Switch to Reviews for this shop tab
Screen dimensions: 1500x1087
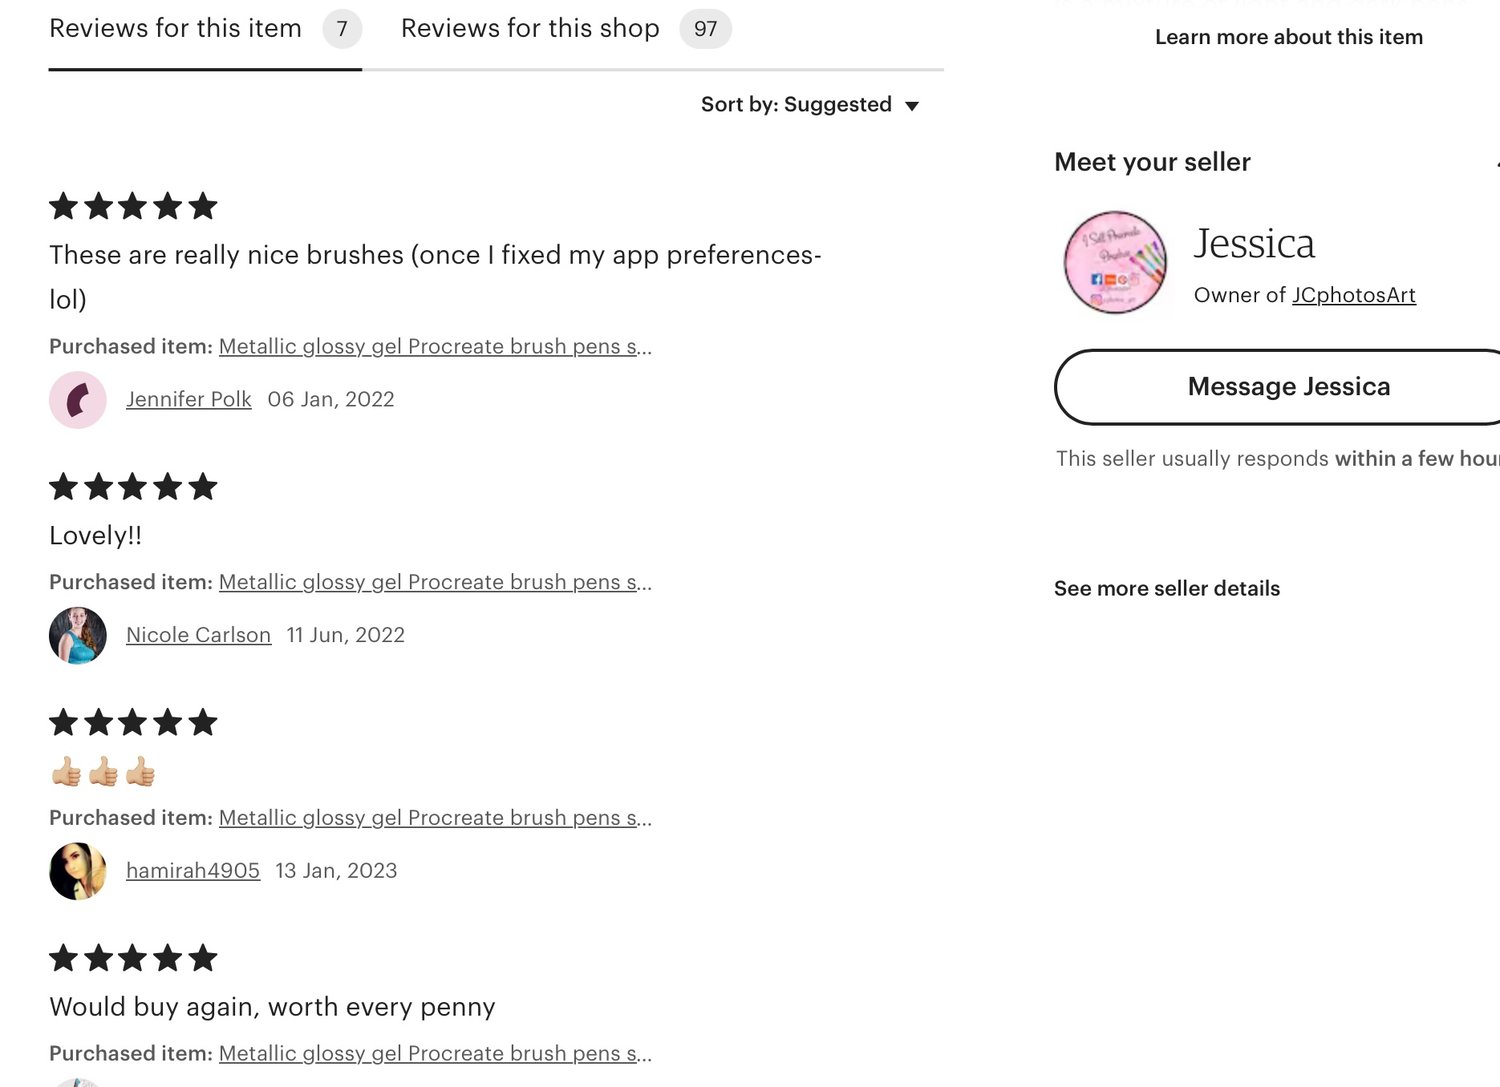click(x=530, y=29)
